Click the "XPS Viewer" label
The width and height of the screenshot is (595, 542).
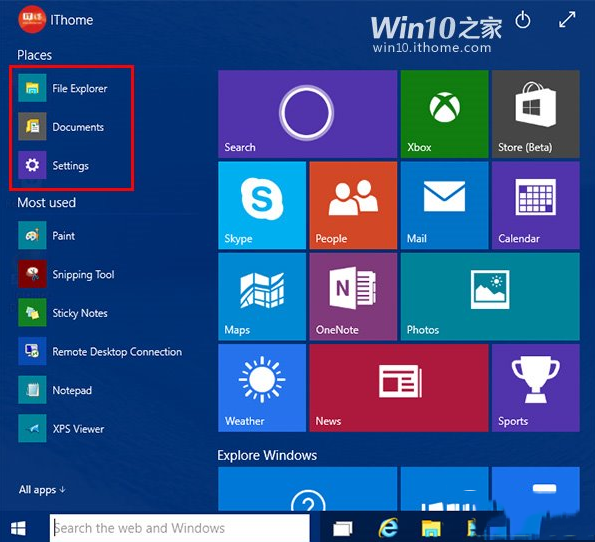78,429
